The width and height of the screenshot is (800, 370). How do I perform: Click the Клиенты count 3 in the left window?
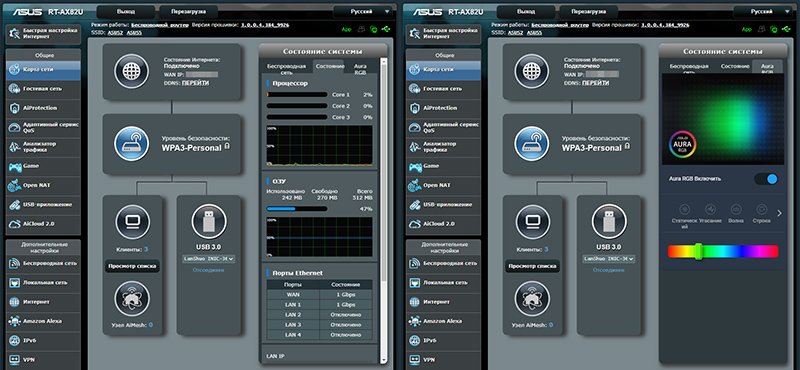click(x=146, y=250)
